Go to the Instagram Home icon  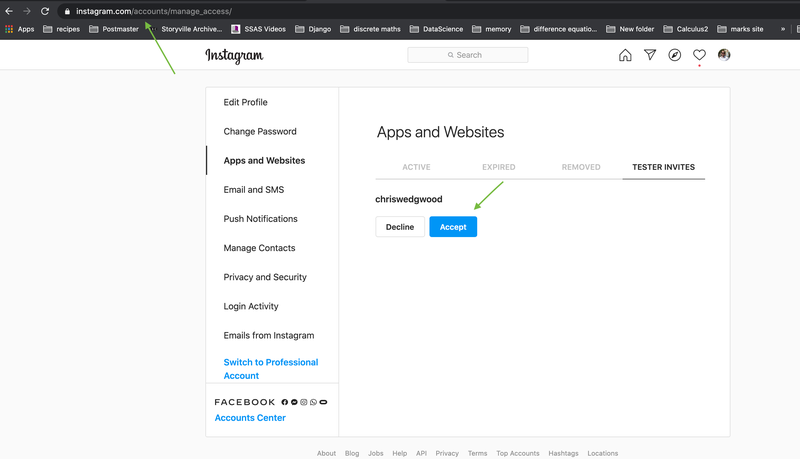click(625, 55)
